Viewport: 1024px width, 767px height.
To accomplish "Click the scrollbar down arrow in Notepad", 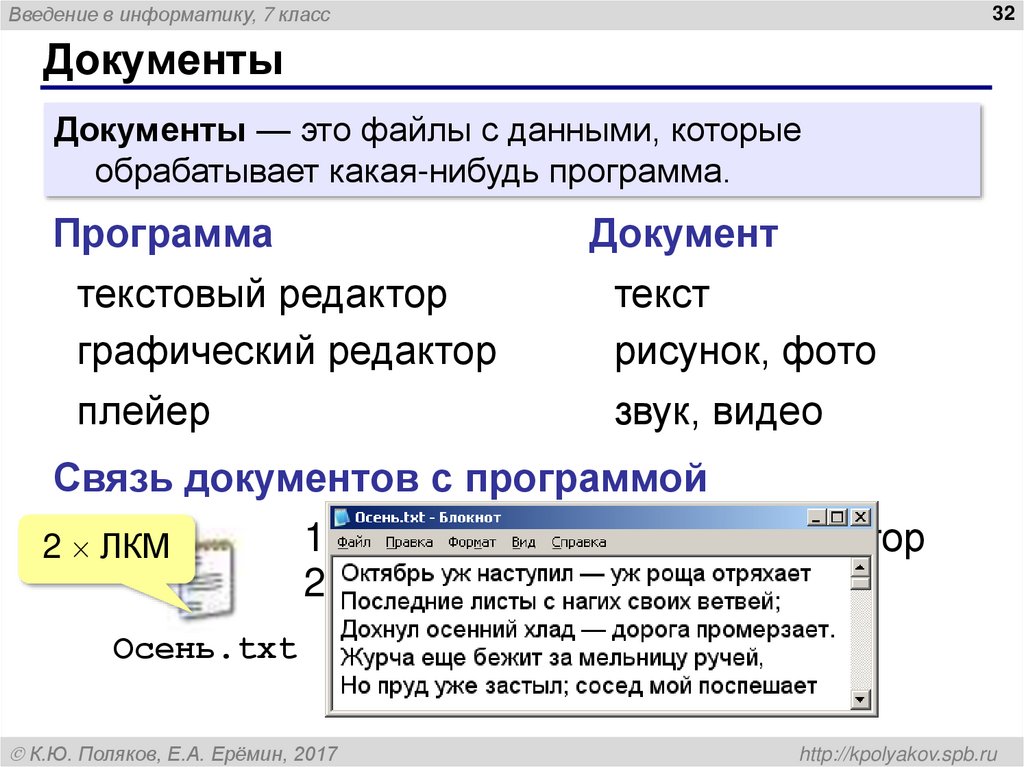I will pyautogui.click(x=861, y=697).
